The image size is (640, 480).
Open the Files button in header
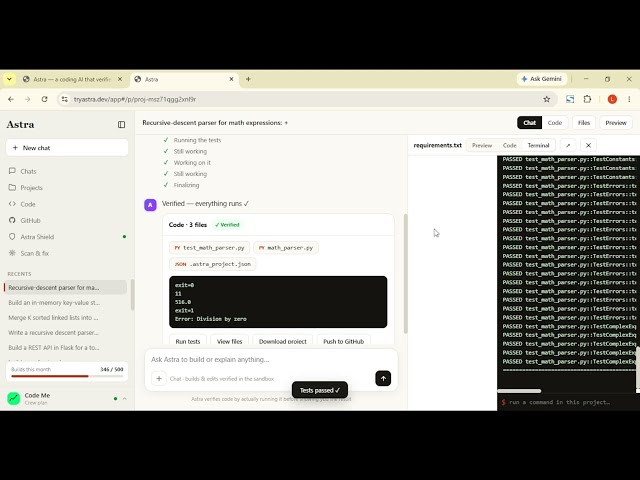coord(584,122)
